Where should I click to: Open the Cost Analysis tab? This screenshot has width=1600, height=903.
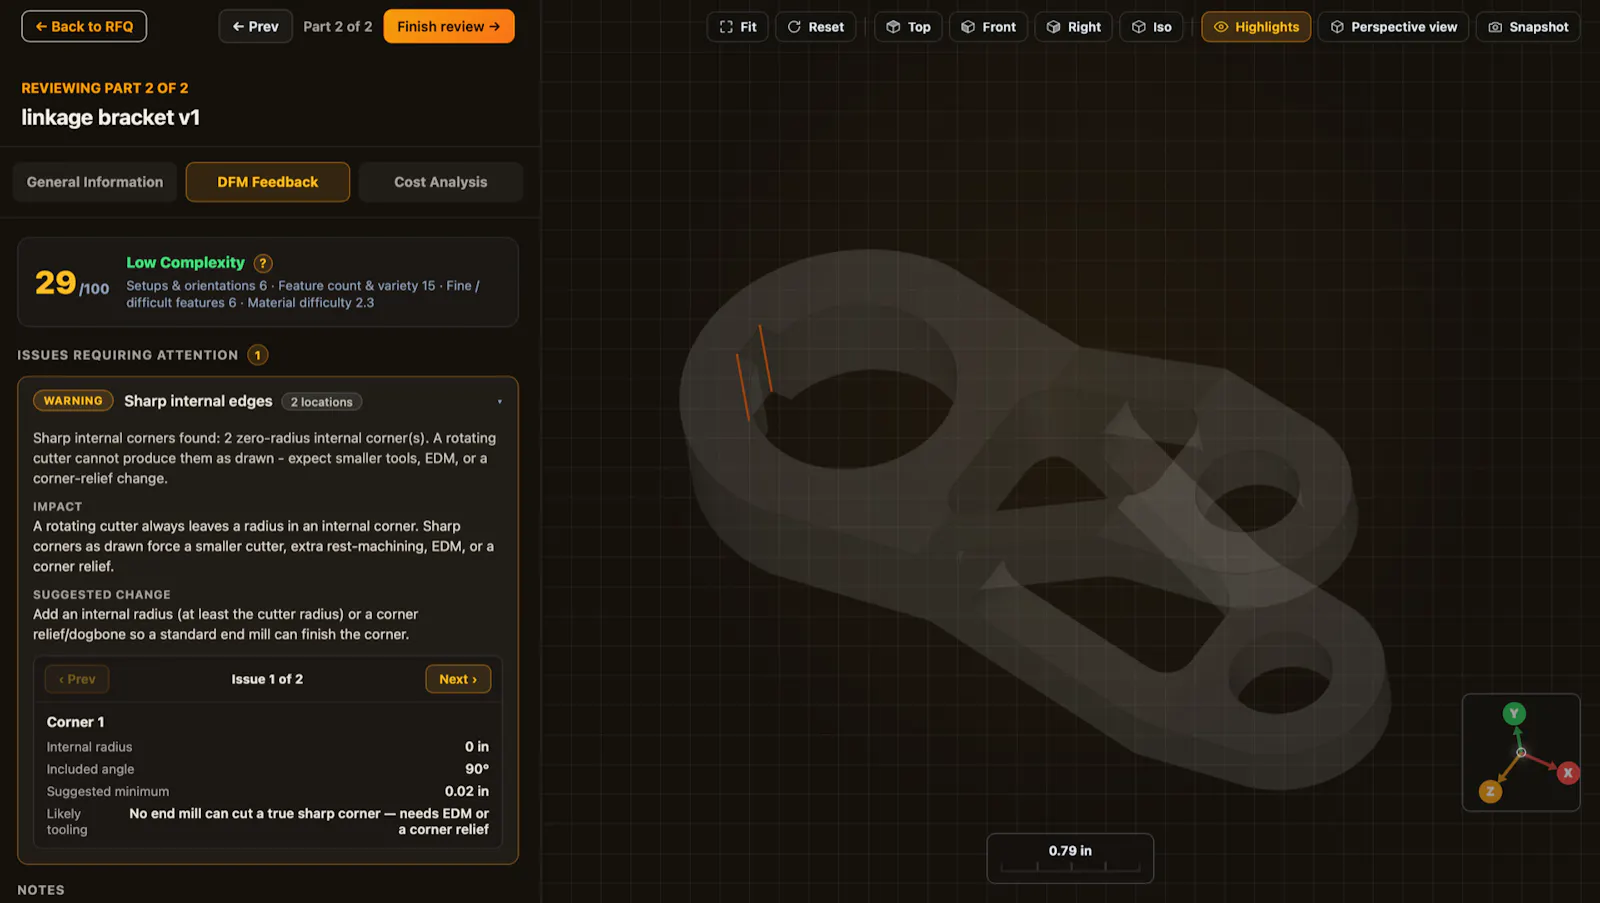coord(441,182)
